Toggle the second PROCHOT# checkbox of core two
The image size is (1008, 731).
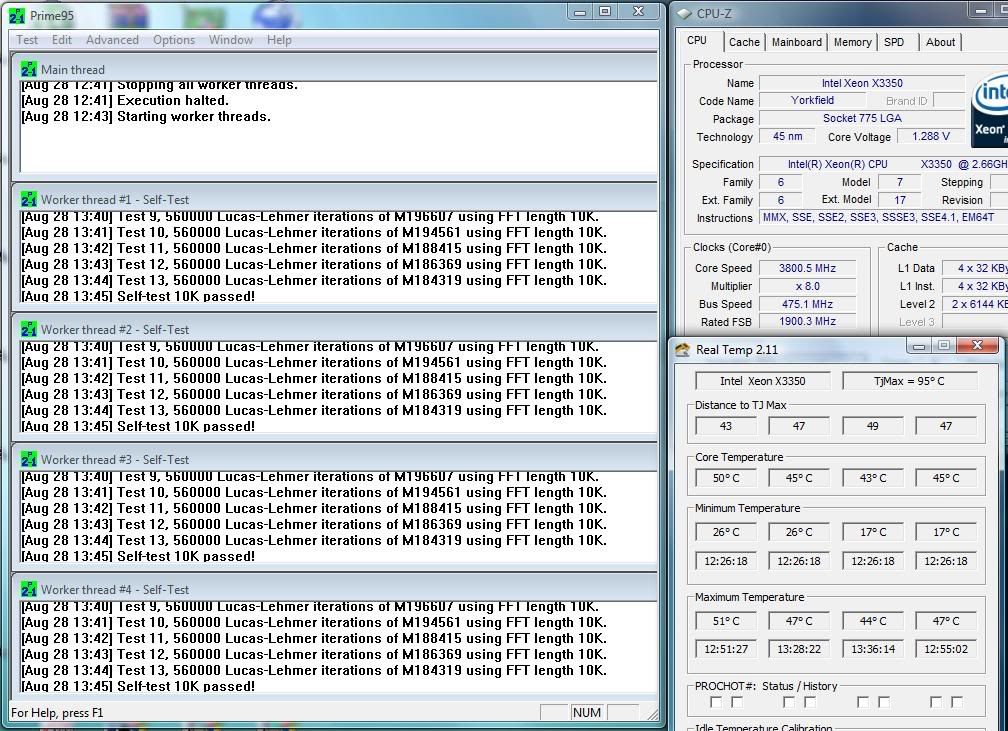[x=810, y=702]
